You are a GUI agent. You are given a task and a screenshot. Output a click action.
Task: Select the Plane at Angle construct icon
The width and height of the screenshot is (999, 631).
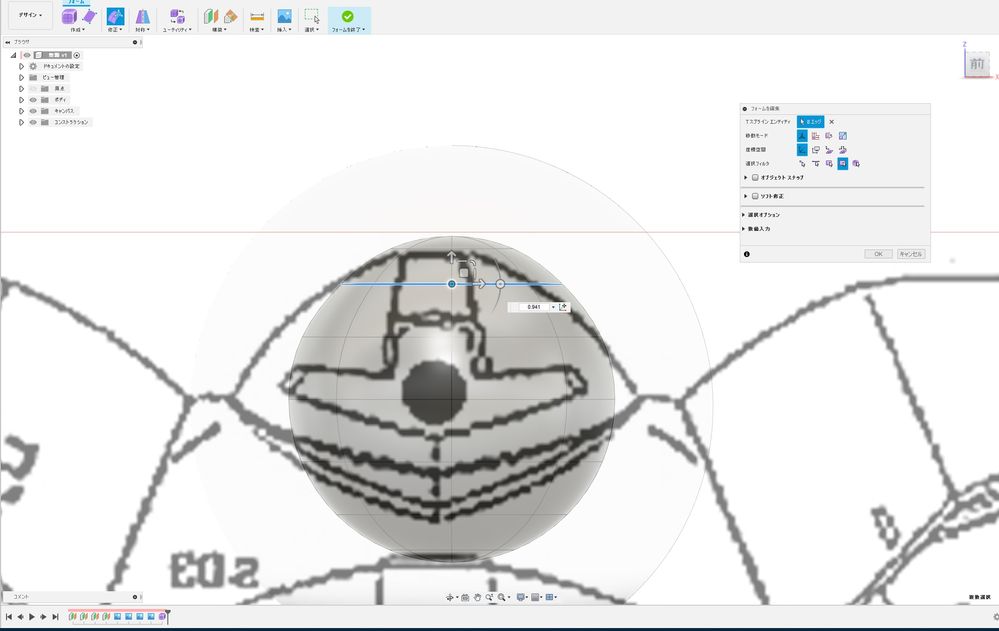point(230,17)
